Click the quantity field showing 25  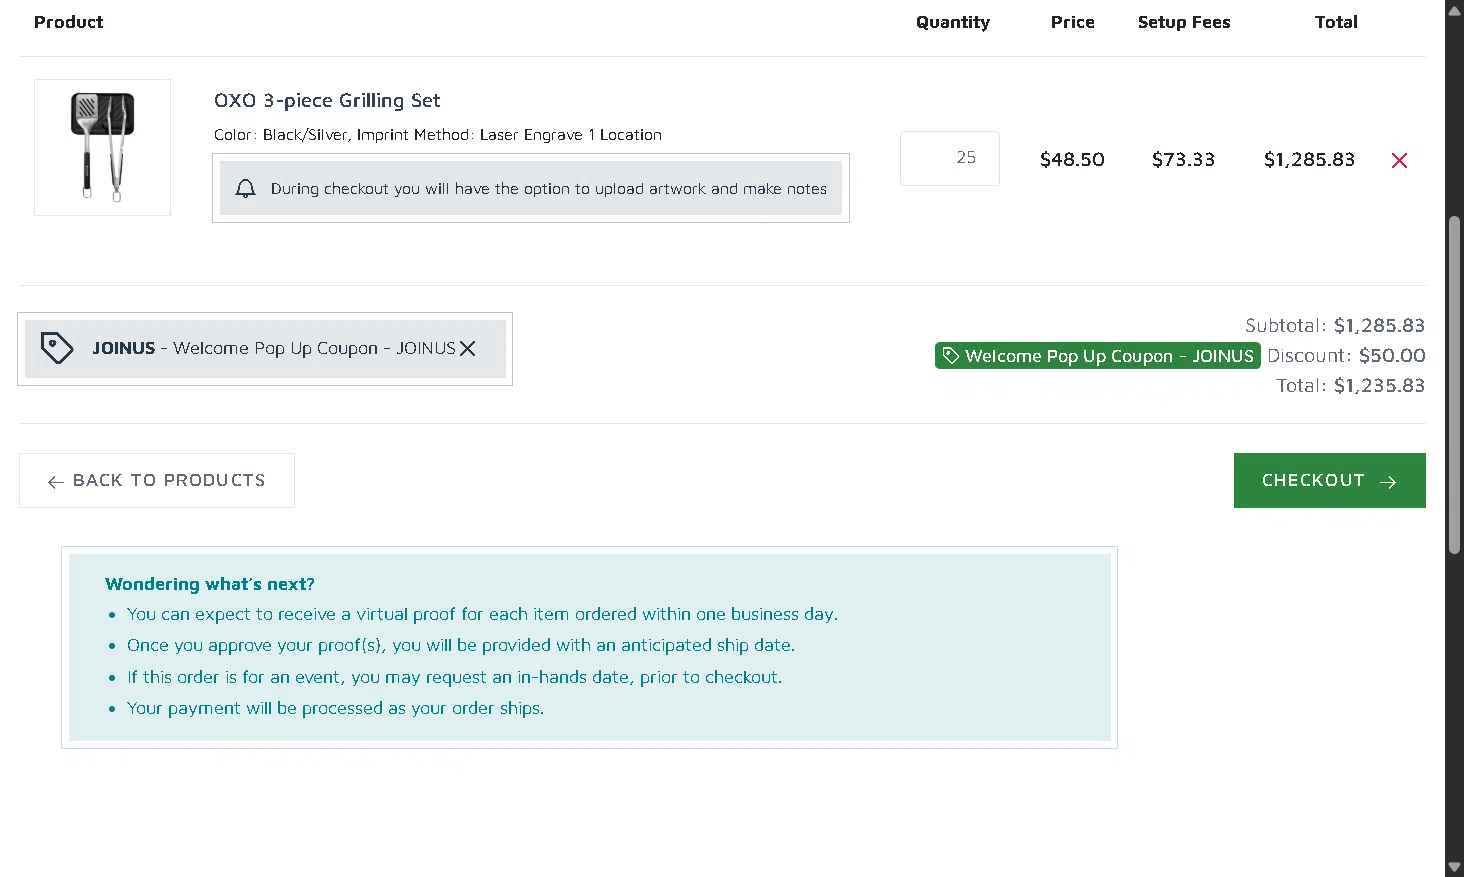(x=949, y=158)
